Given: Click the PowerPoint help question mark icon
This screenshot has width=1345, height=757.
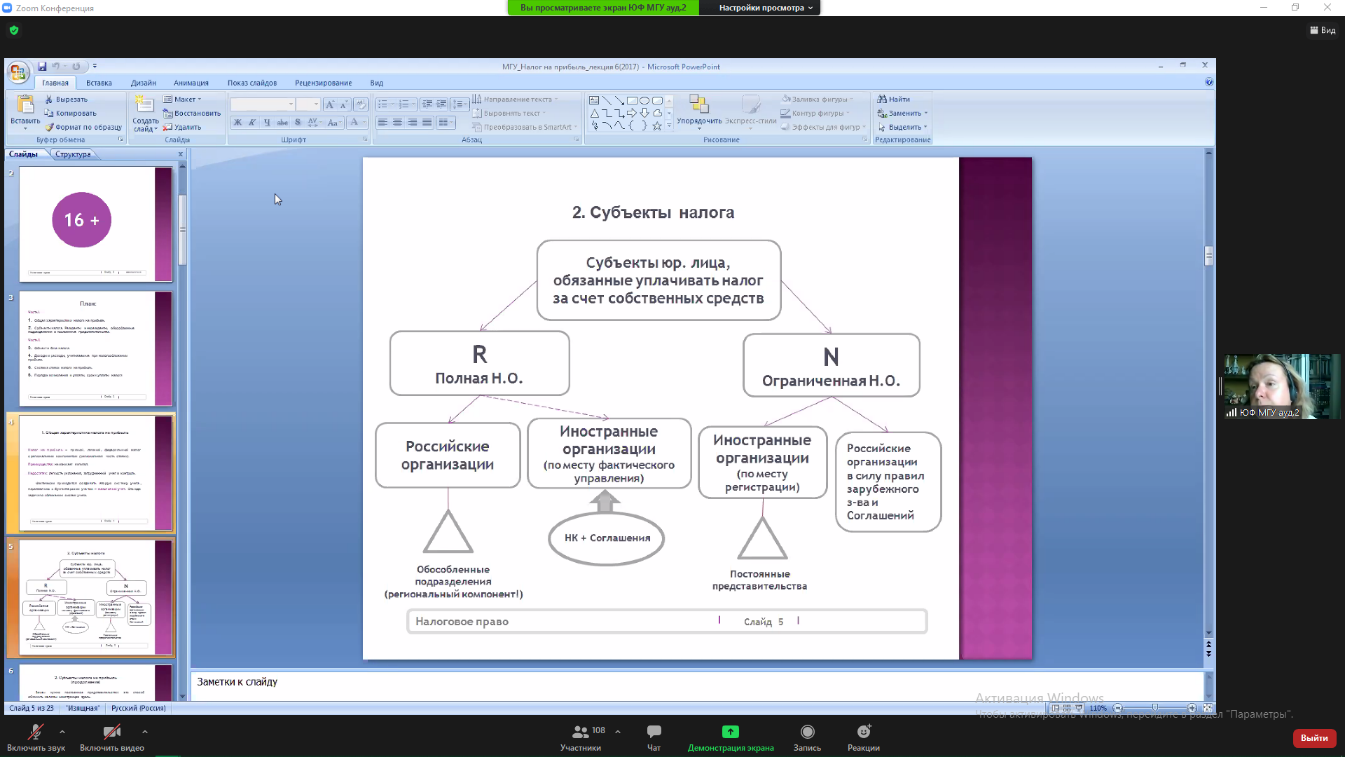Looking at the screenshot, I should coord(1209,83).
